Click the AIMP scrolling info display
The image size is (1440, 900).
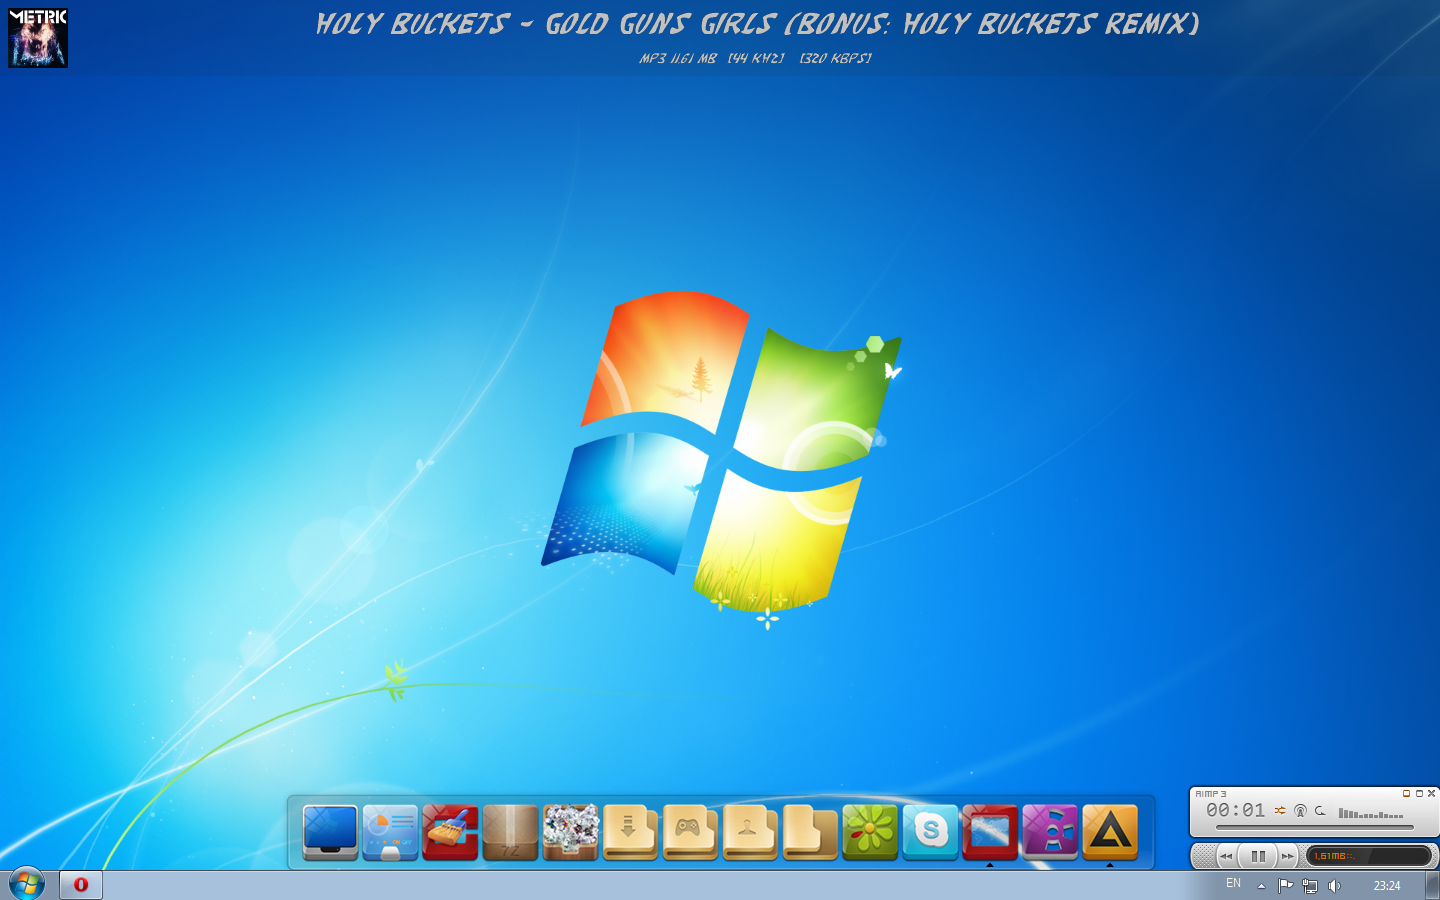click(1369, 856)
